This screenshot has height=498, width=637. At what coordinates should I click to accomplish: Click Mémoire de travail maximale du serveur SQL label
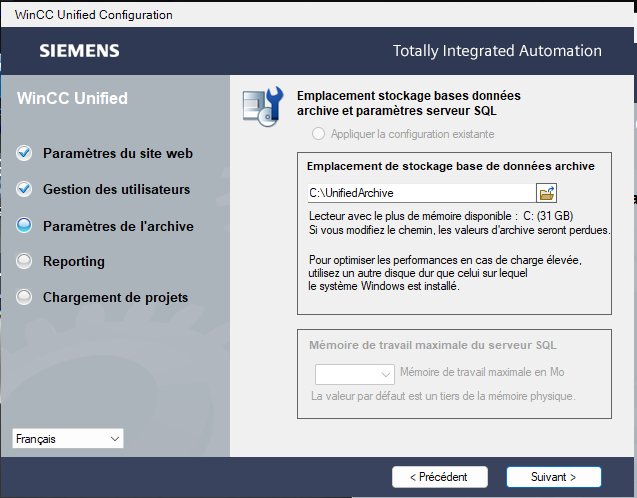click(x=433, y=345)
